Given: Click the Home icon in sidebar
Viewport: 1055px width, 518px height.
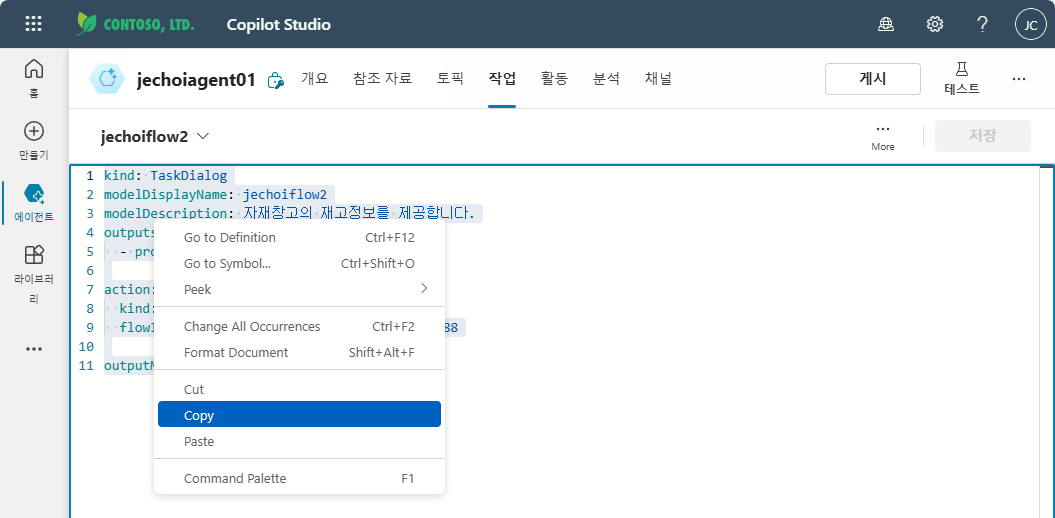Looking at the screenshot, I should pos(34,69).
